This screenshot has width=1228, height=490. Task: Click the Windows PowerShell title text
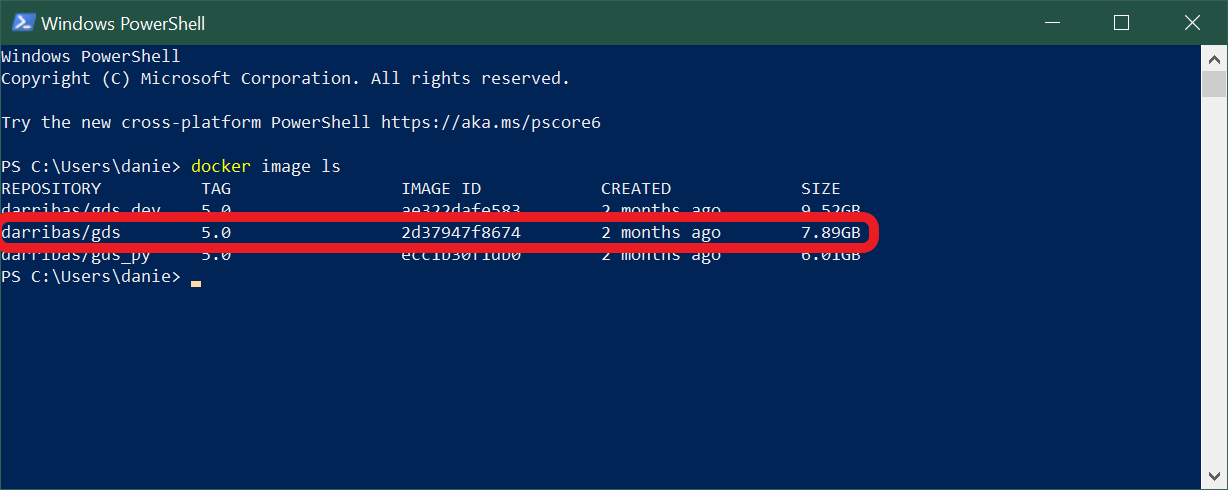click(124, 22)
